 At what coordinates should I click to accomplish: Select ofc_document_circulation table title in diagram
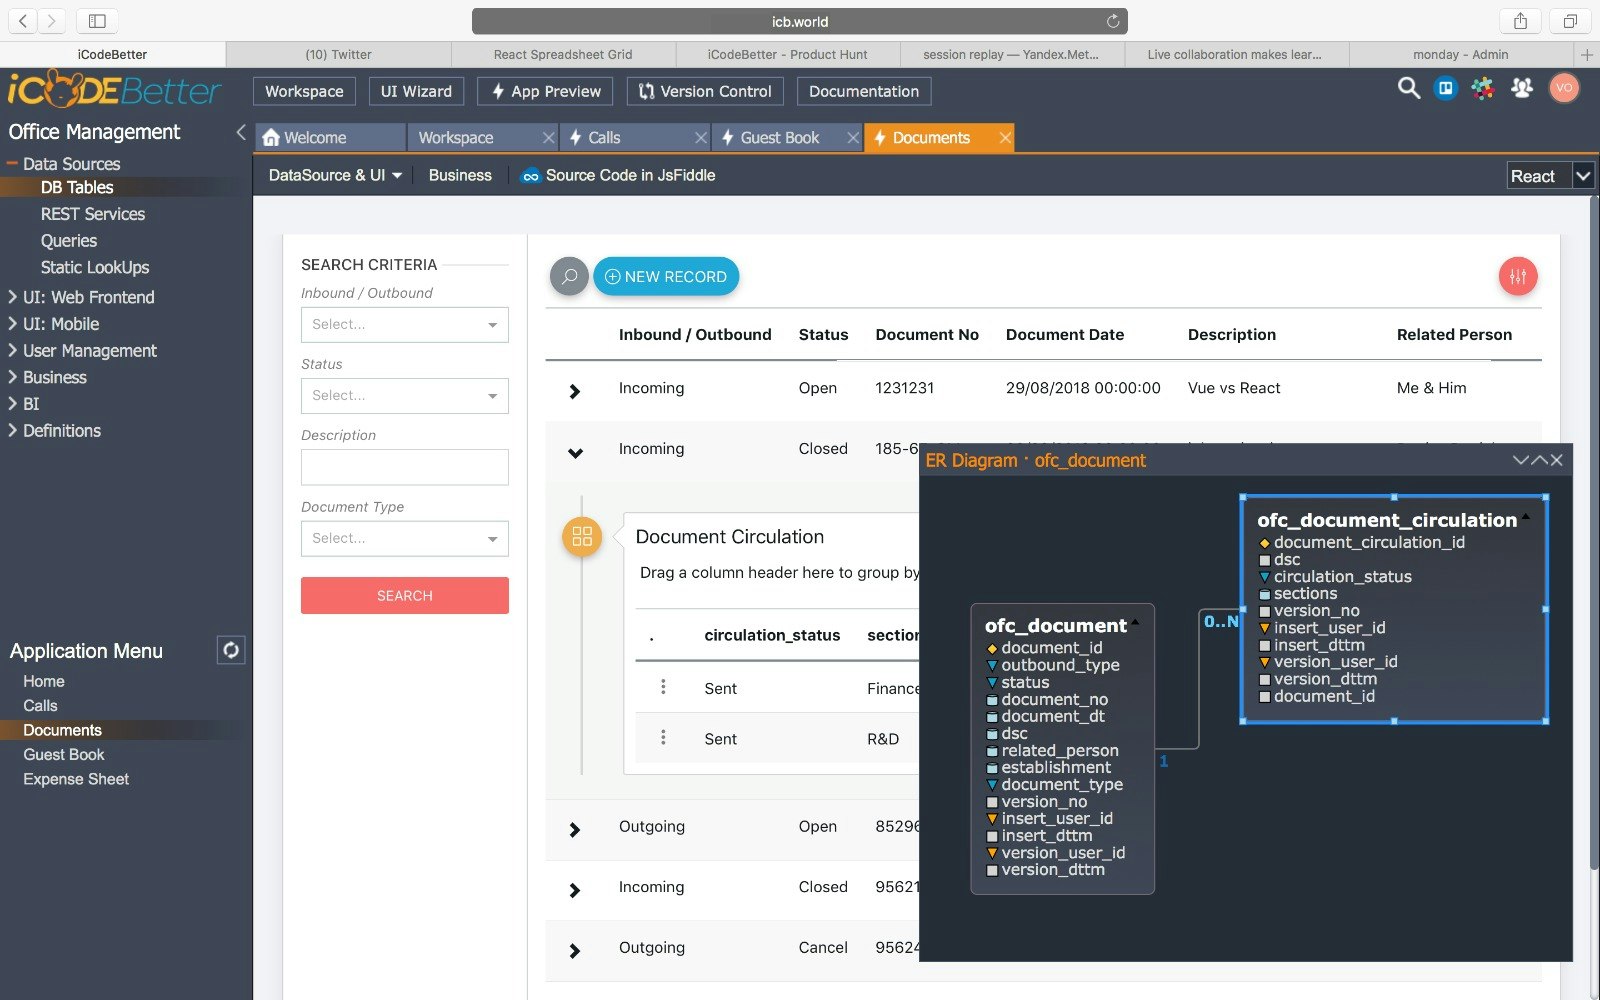point(1387,519)
